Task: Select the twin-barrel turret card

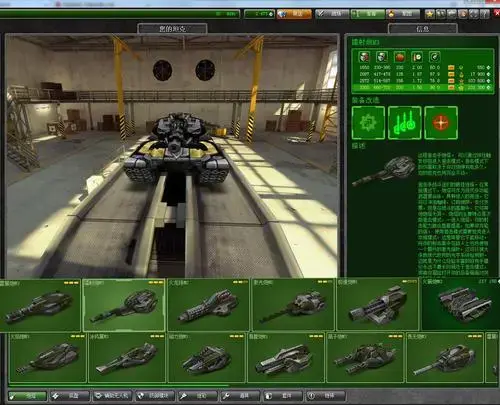Action: click(x=365, y=358)
